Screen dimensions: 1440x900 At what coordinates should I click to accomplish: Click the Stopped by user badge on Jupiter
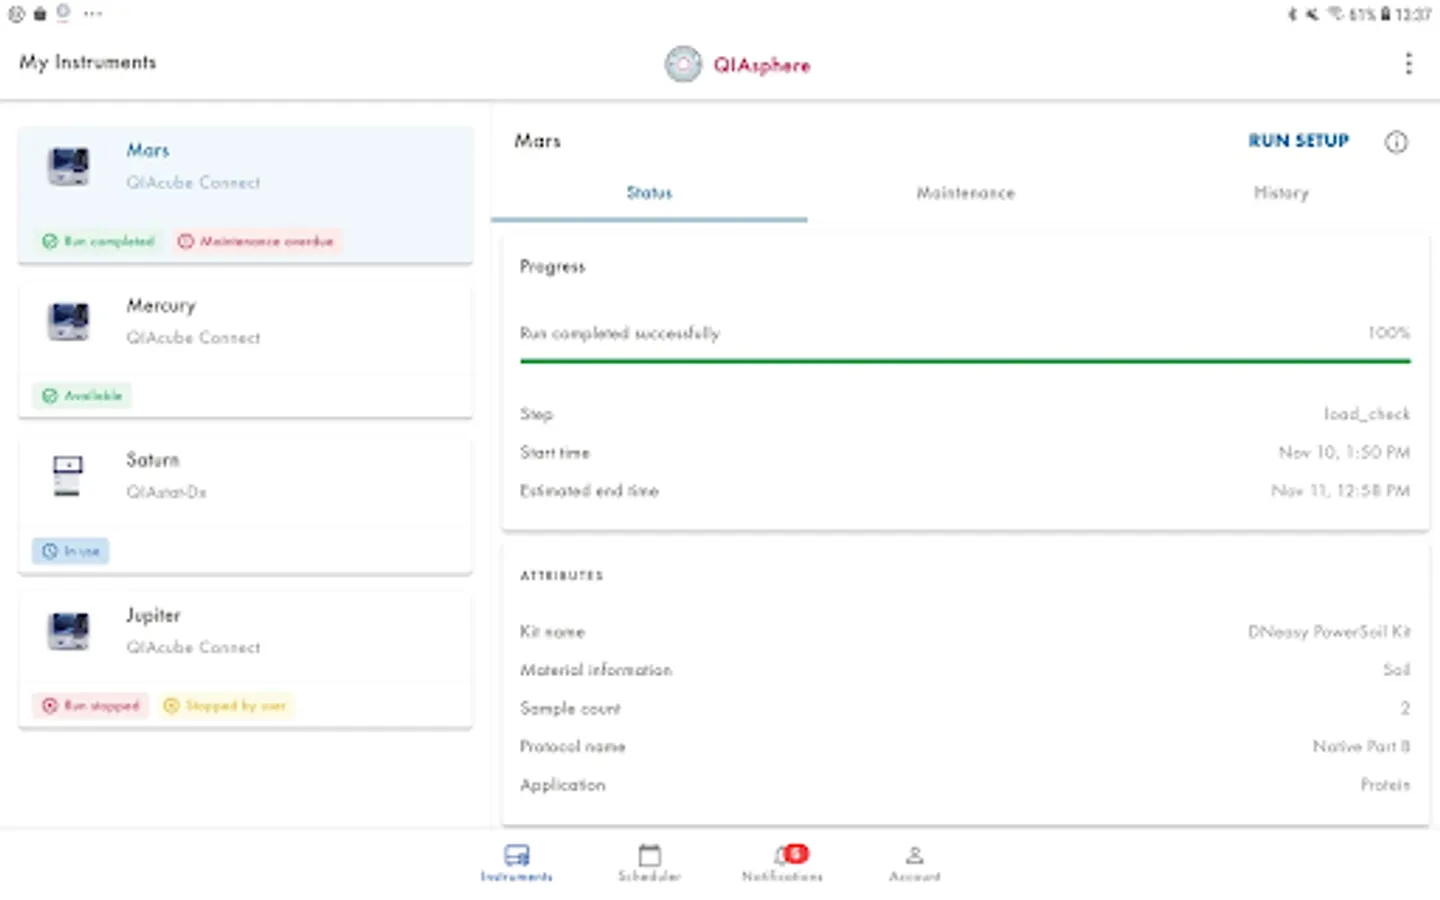point(226,705)
